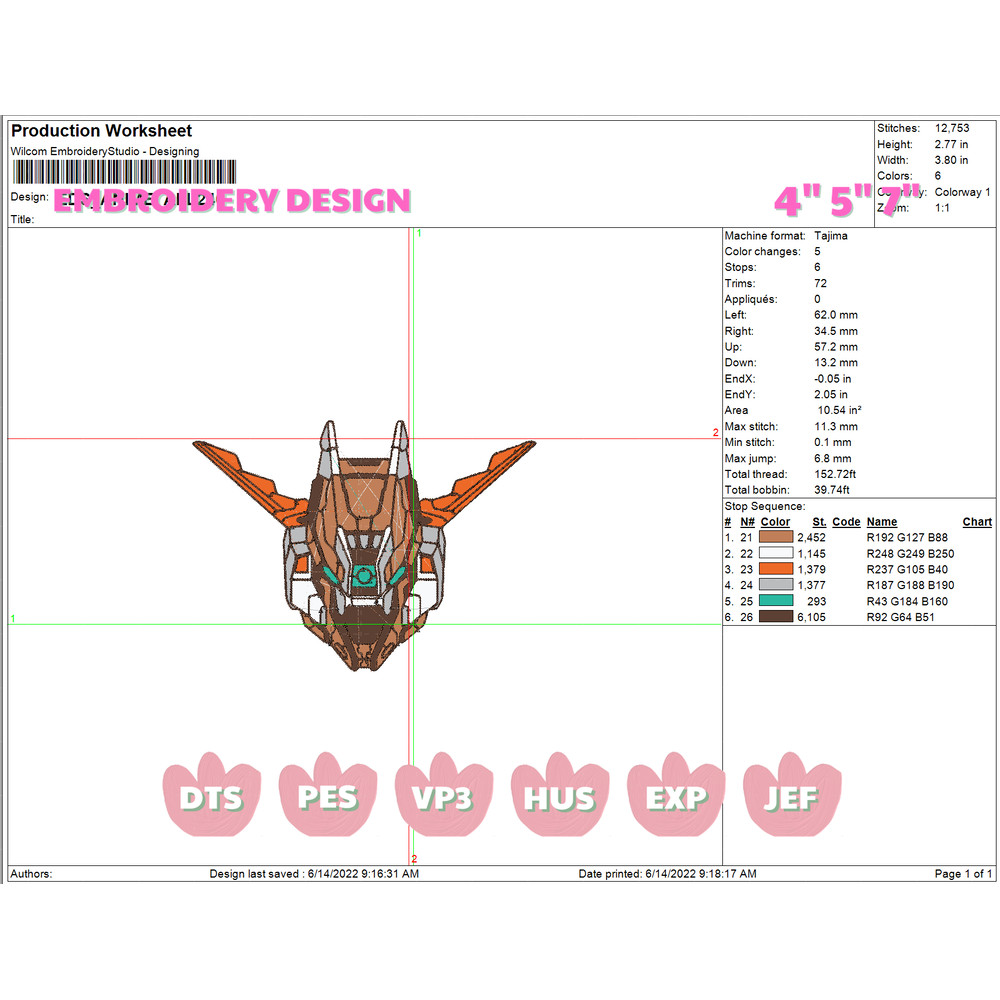Click the Chart column header
This screenshot has width=1000, height=1000.
point(976,522)
